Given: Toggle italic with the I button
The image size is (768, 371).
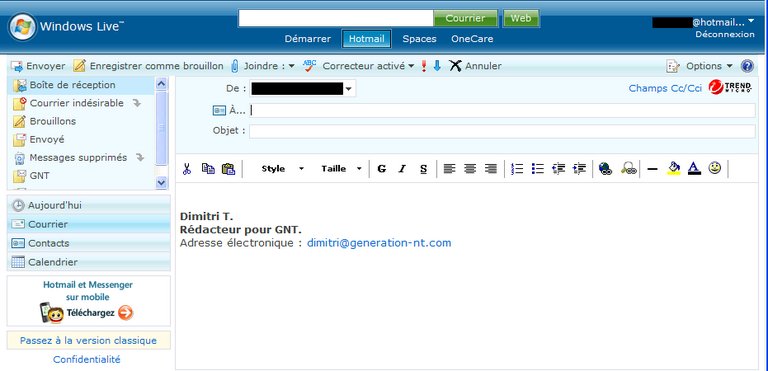Looking at the screenshot, I should pyautogui.click(x=403, y=169).
